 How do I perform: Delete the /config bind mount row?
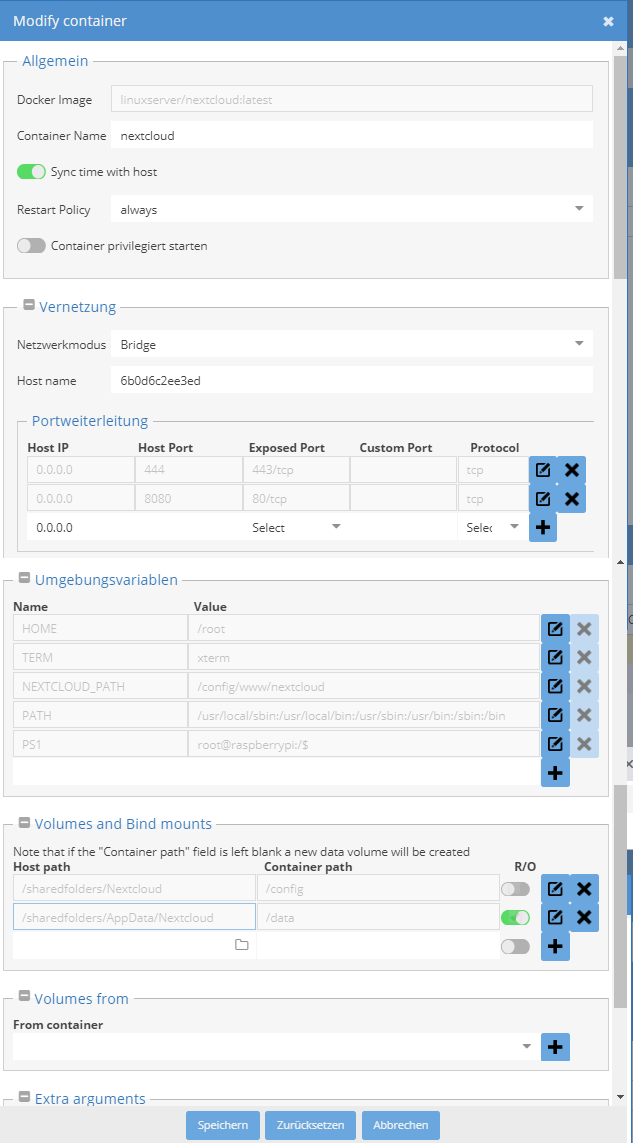tap(584, 889)
